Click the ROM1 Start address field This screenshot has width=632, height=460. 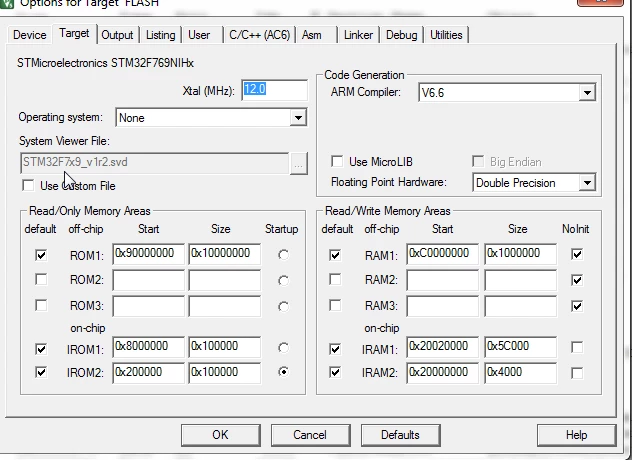click(x=148, y=254)
